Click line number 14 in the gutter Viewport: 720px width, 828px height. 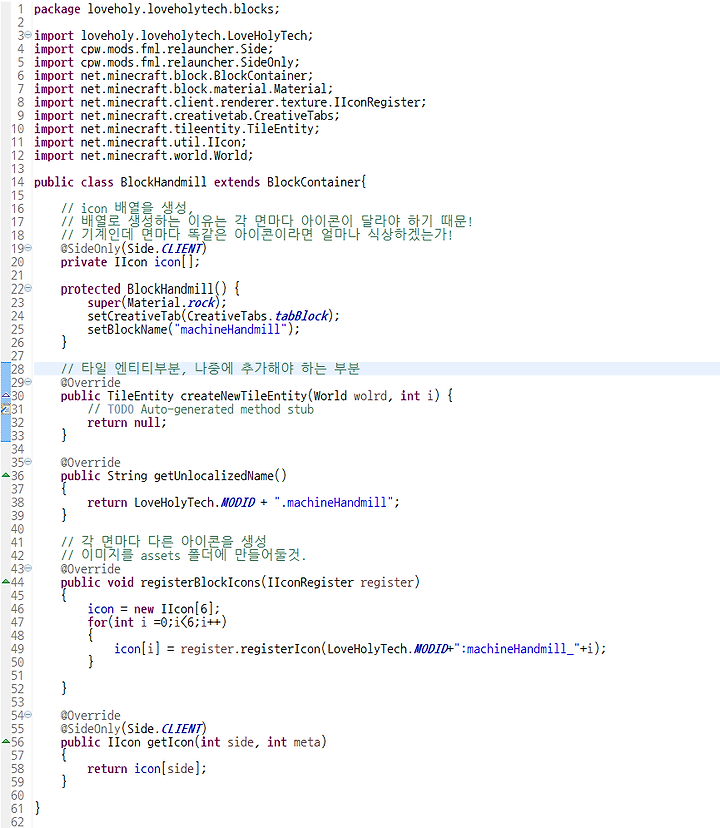(17, 182)
